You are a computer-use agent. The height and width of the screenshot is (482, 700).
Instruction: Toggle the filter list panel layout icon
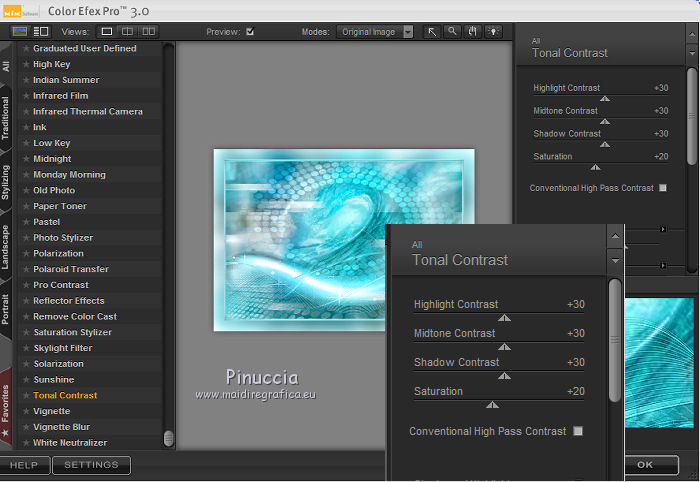(41, 31)
